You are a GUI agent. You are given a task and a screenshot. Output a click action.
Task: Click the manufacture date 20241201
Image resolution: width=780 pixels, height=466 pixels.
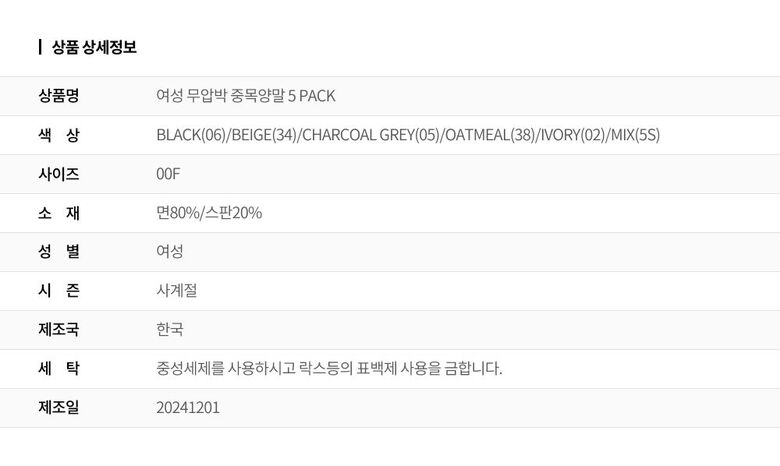[x=188, y=407]
